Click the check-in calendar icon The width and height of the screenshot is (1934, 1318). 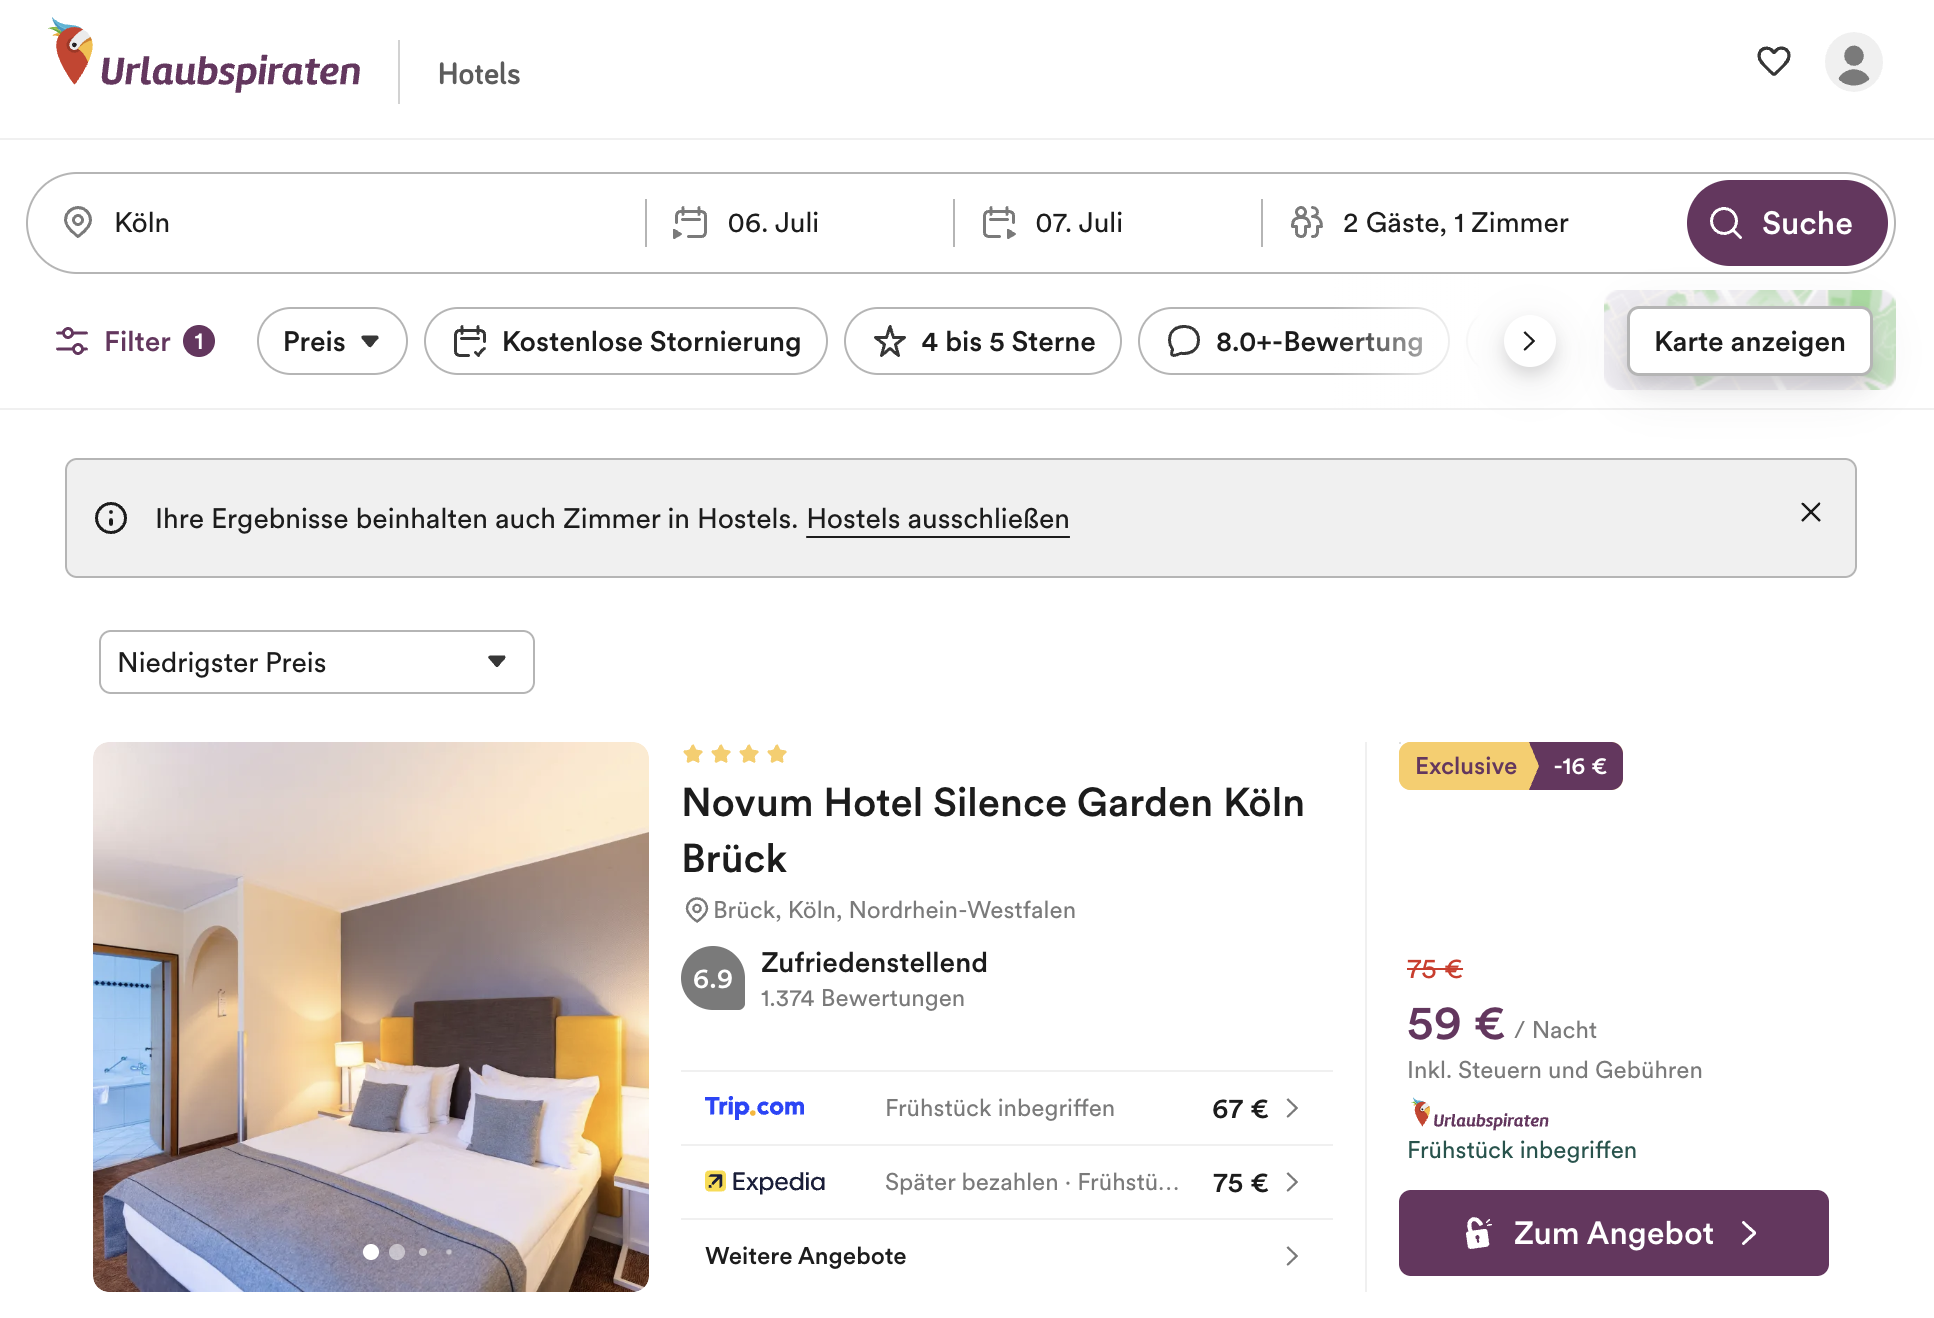pos(690,222)
